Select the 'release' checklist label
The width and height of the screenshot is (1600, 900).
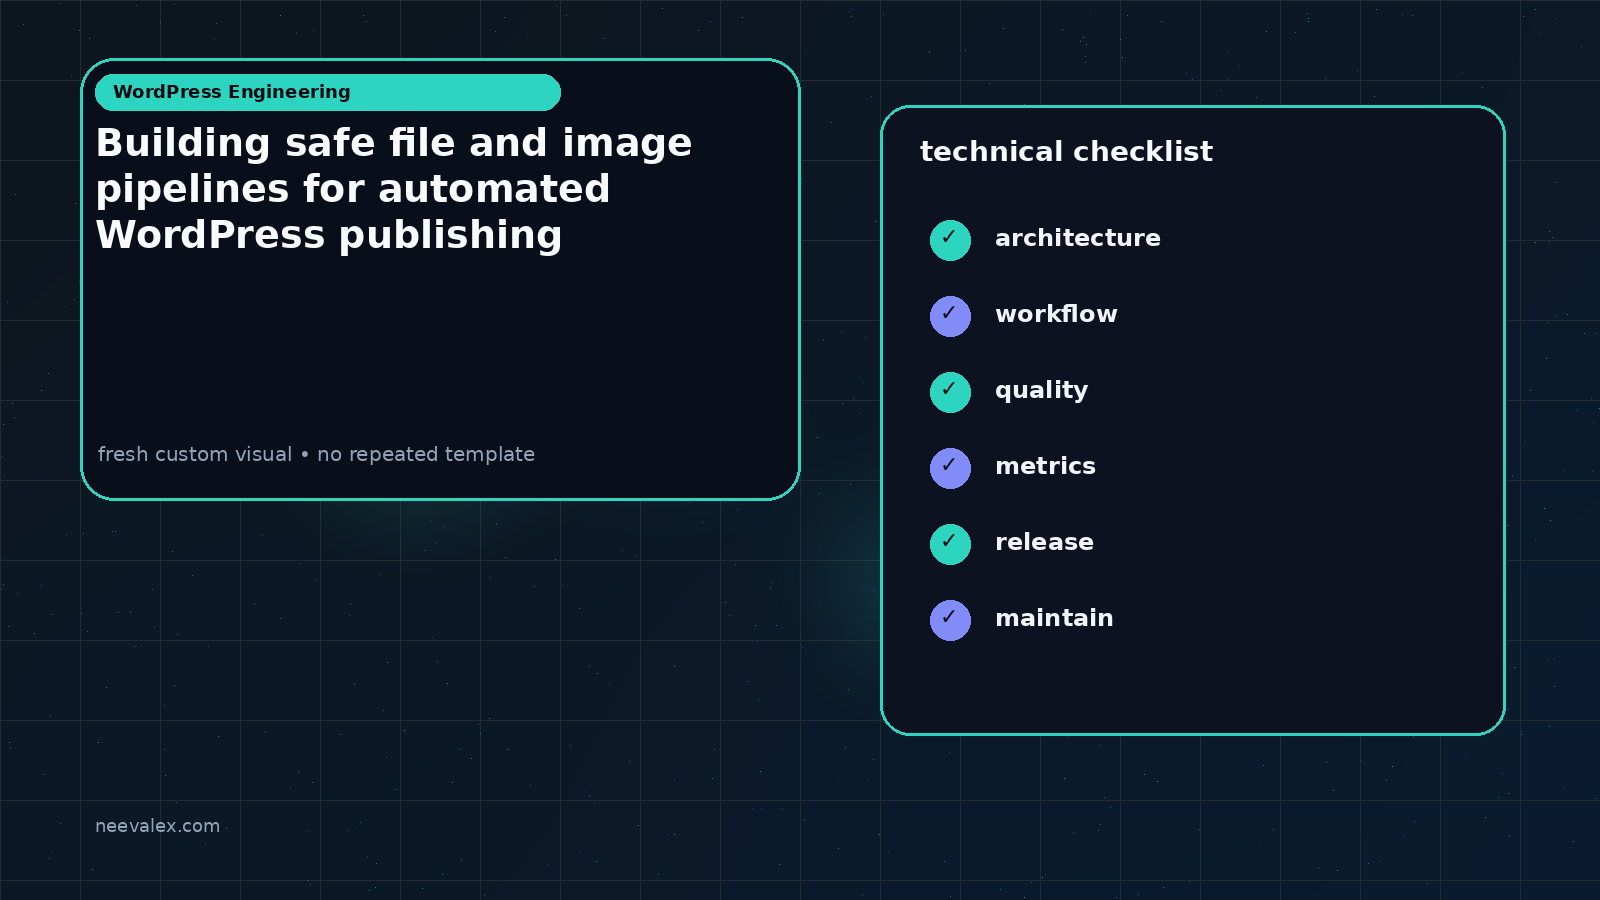[1044, 542]
